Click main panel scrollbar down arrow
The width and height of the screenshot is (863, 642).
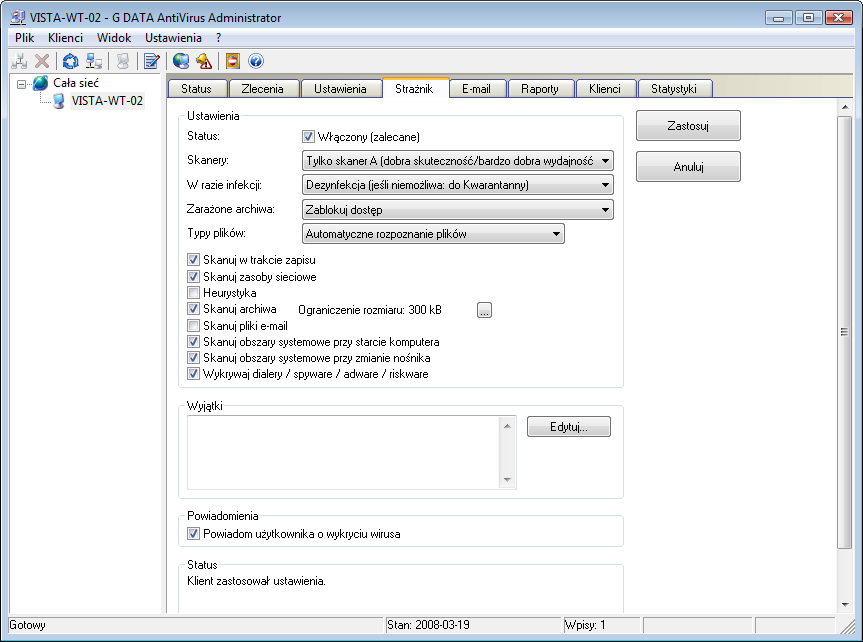845,605
